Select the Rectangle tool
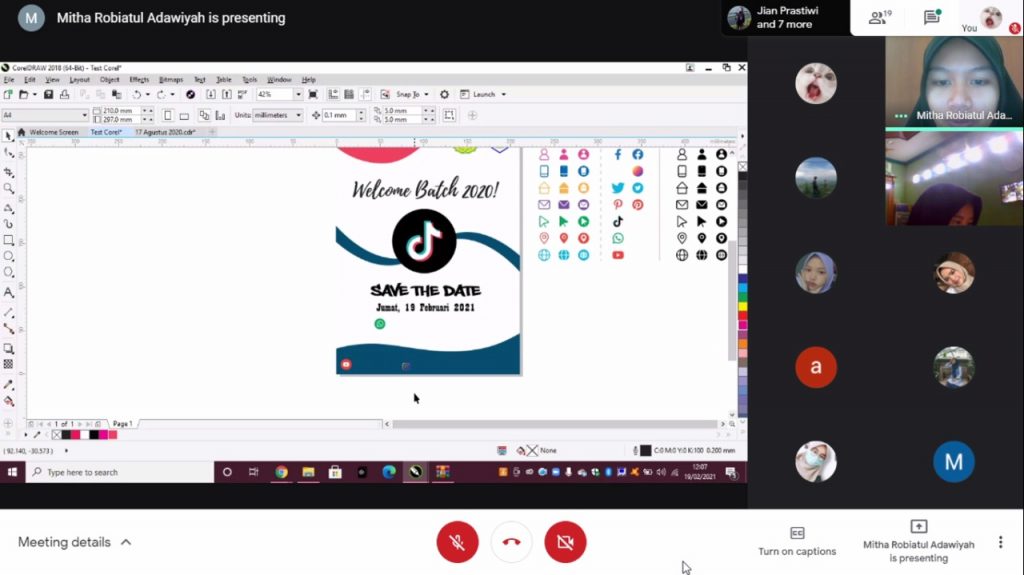The height and width of the screenshot is (575, 1024). coord(8,240)
